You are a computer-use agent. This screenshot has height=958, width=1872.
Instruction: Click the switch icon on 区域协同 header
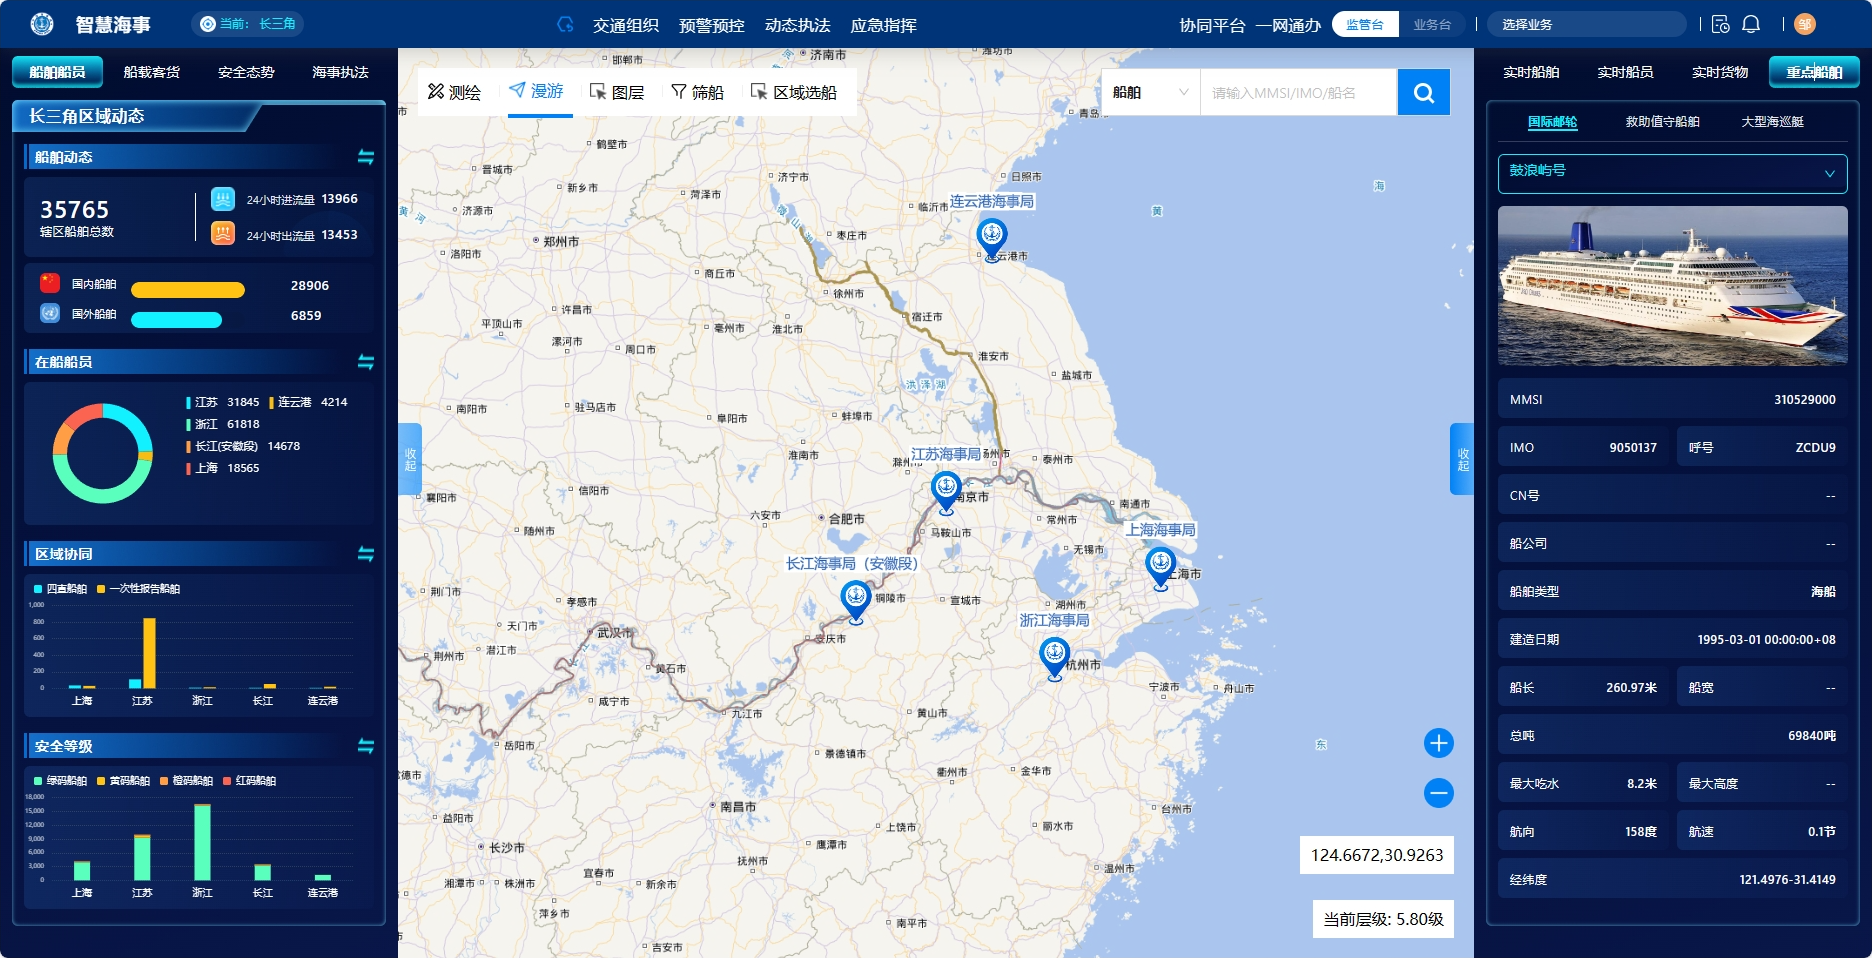(366, 554)
